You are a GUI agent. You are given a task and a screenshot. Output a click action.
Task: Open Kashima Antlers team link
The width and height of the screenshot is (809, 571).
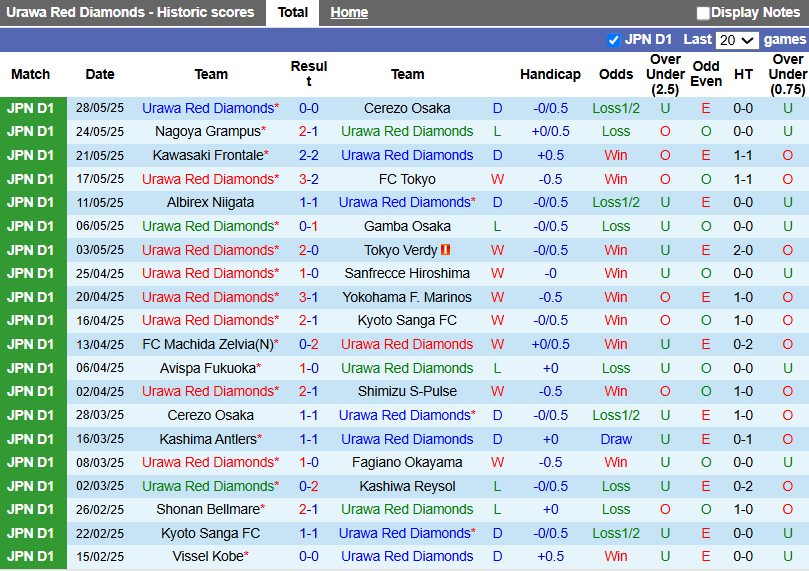(x=208, y=439)
